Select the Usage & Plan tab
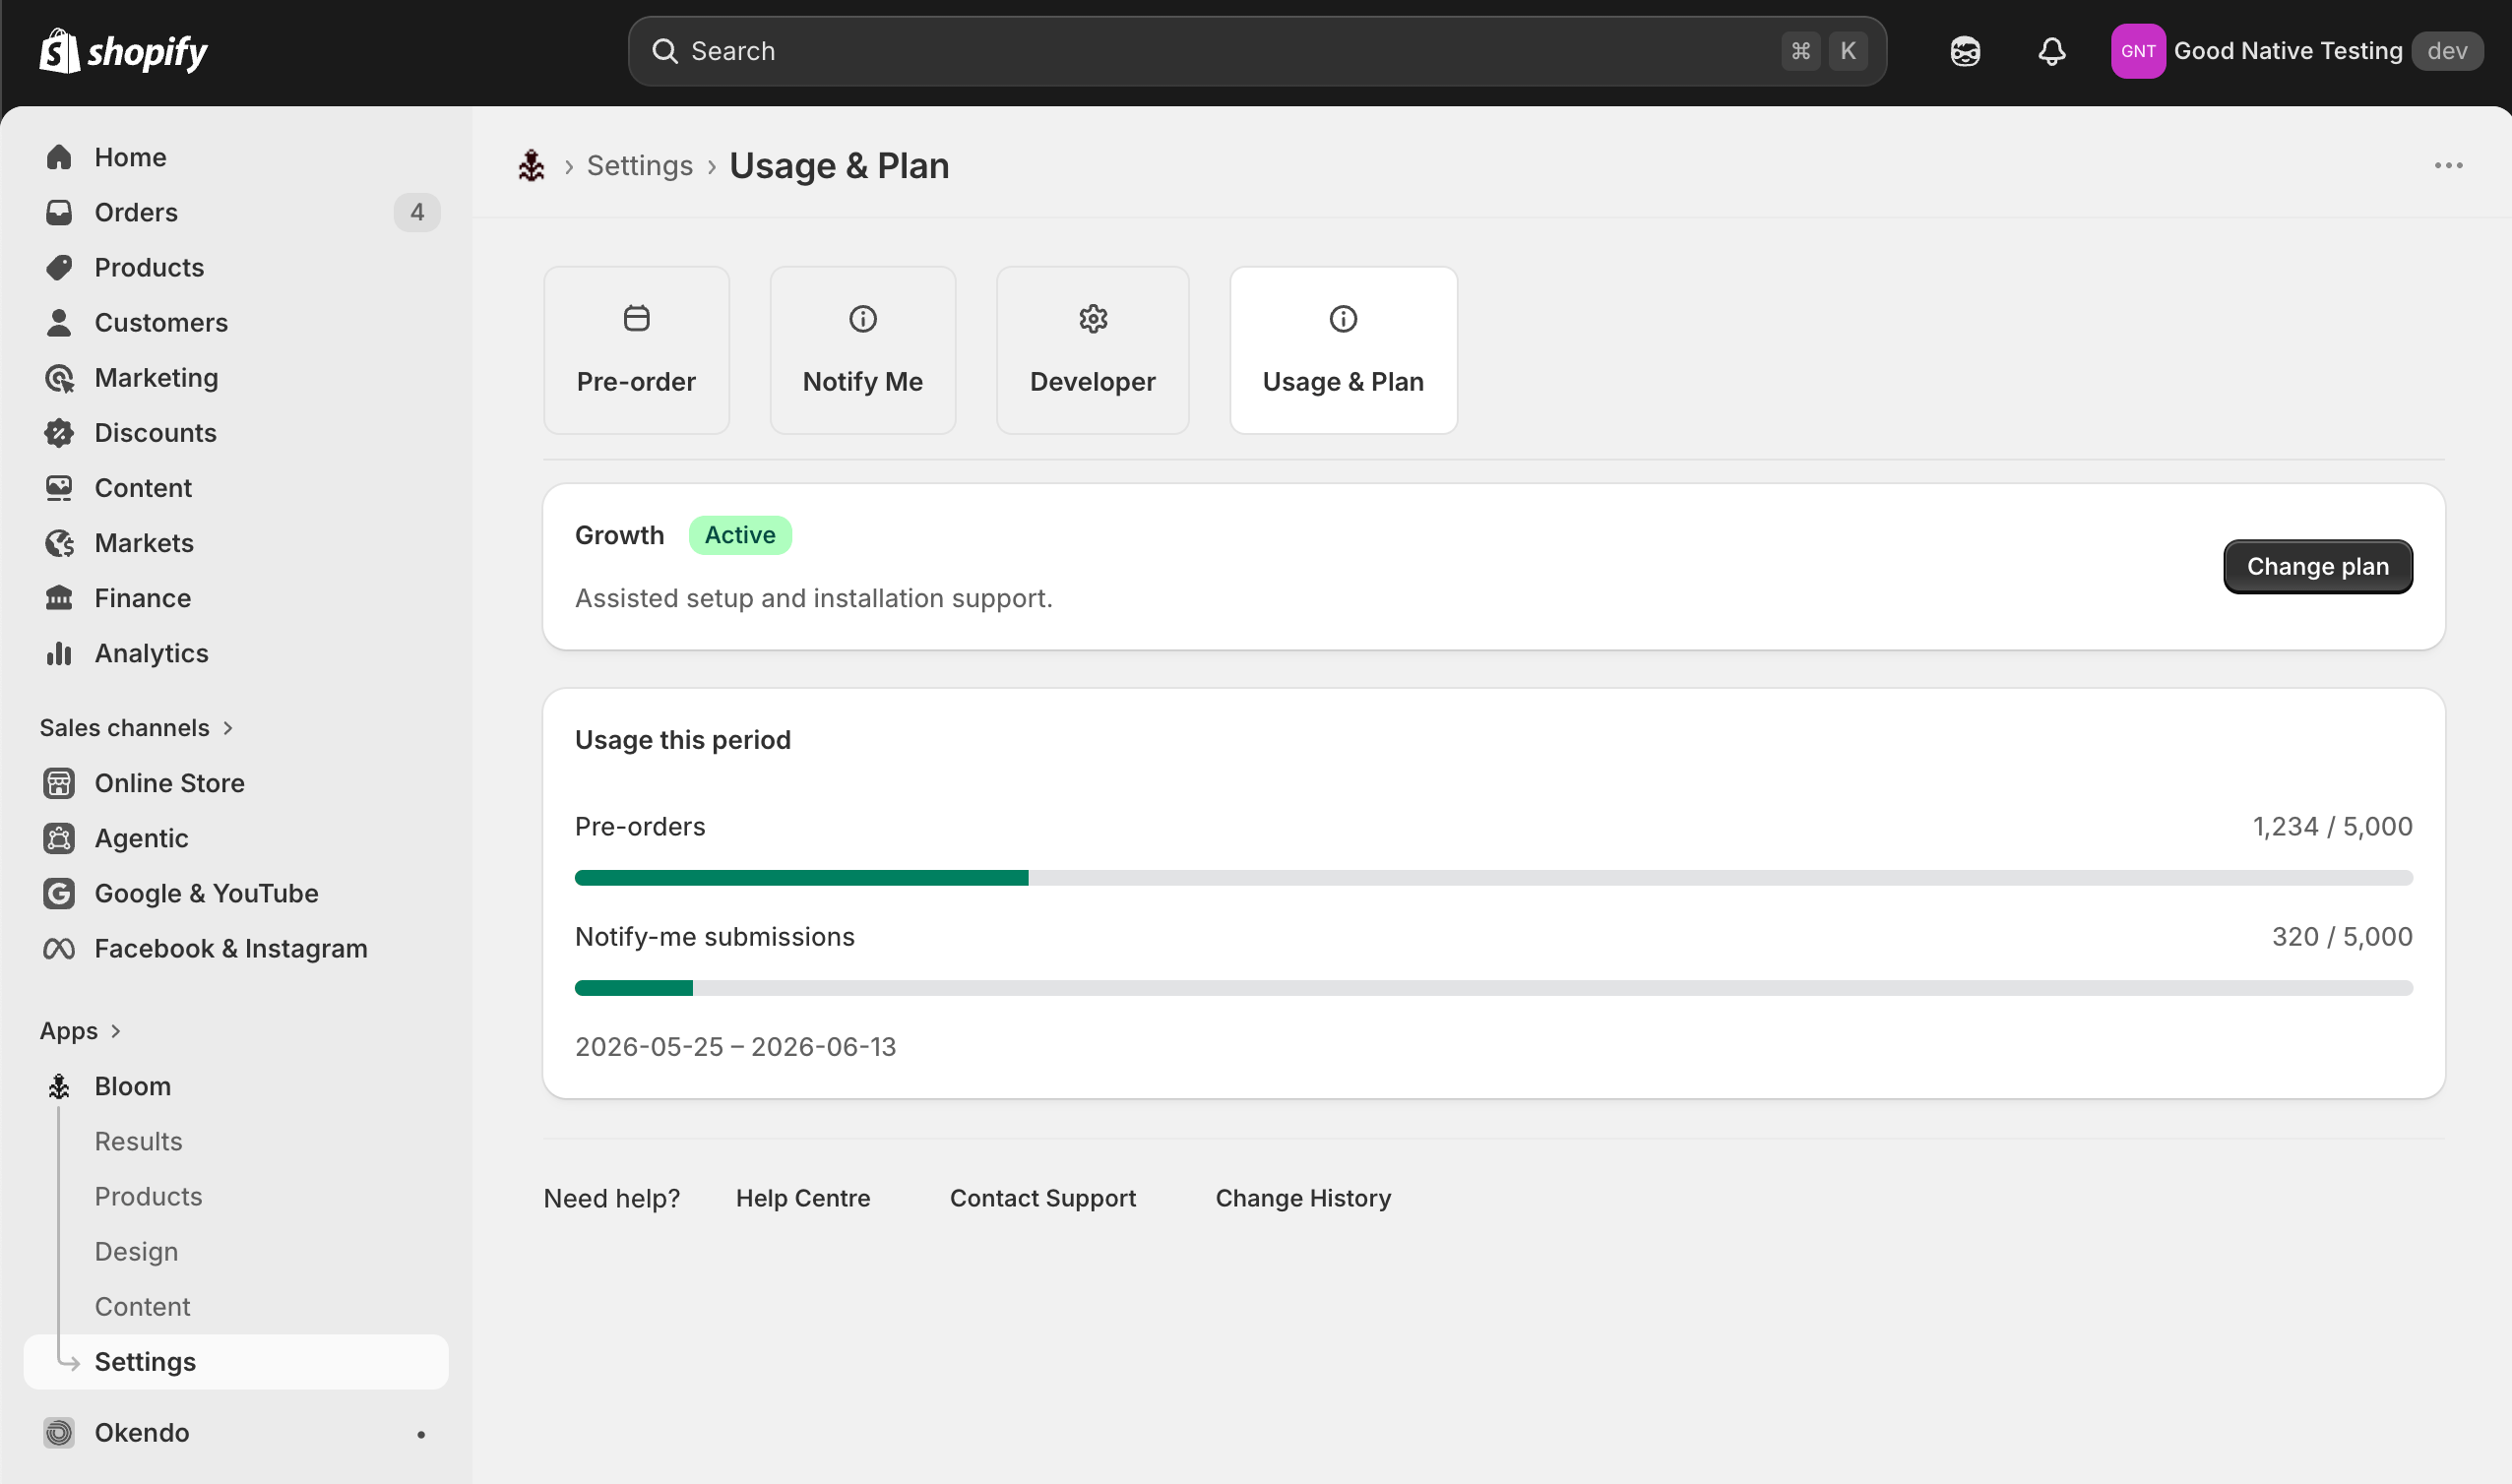The width and height of the screenshot is (2512, 1484). pyautogui.click(x=1343, y=350)
